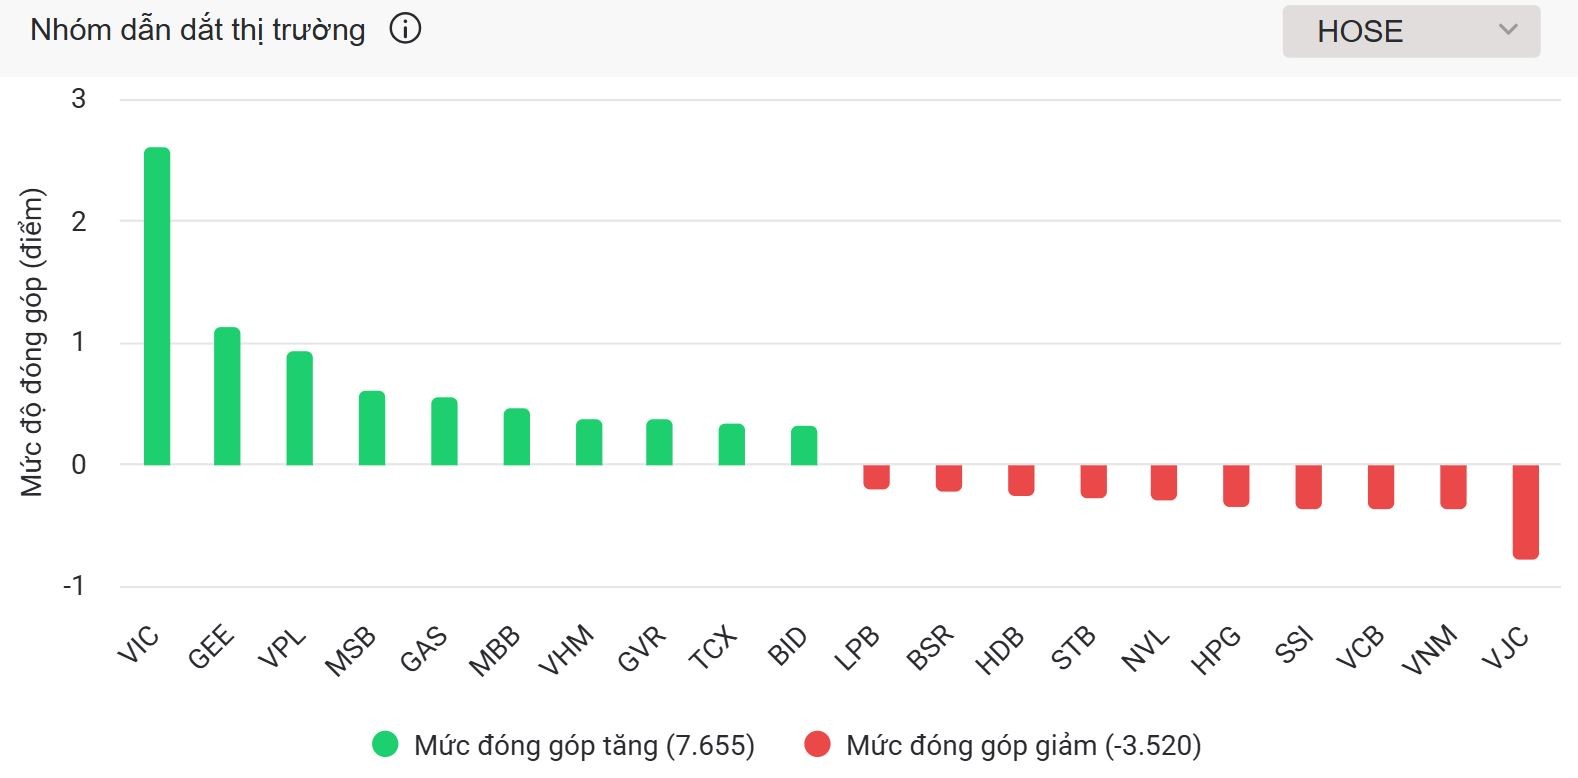
Task: Click the VIC green bar
Action: pos(157,306)
